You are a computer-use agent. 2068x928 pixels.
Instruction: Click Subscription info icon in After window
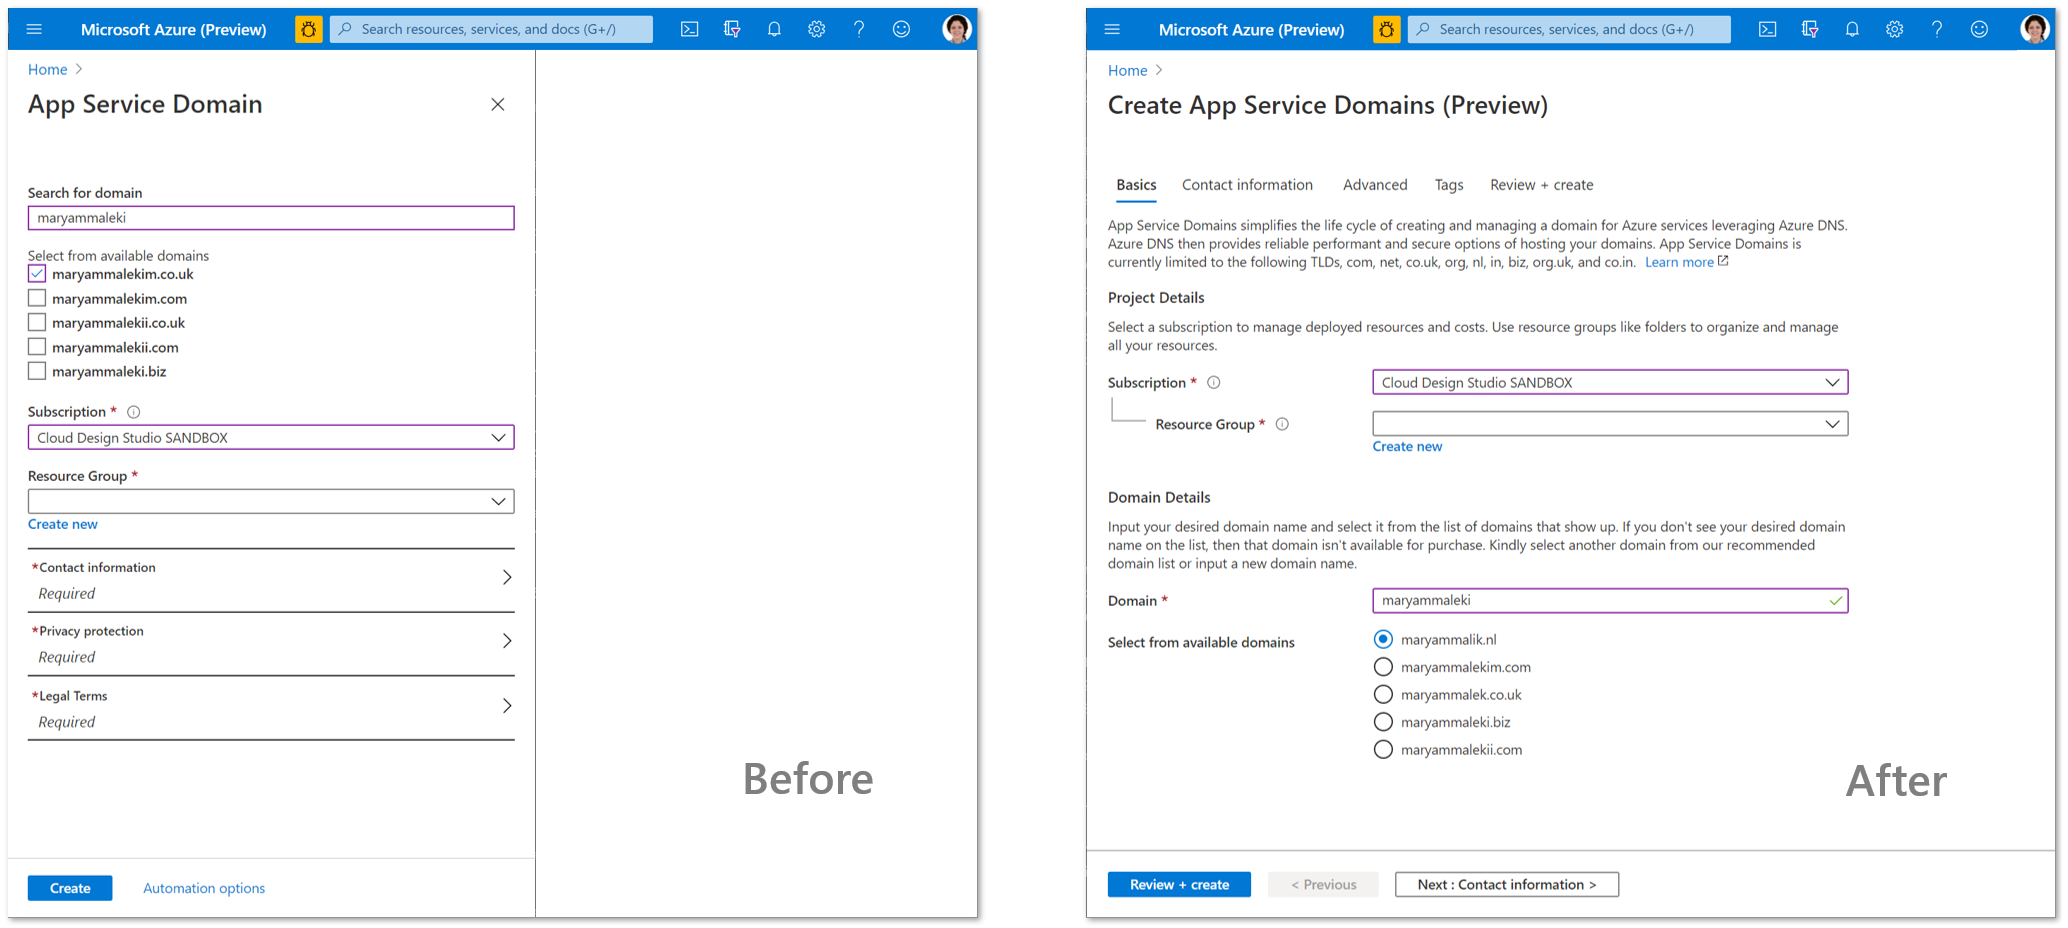pyautogui.click(x=1214, y=382)
